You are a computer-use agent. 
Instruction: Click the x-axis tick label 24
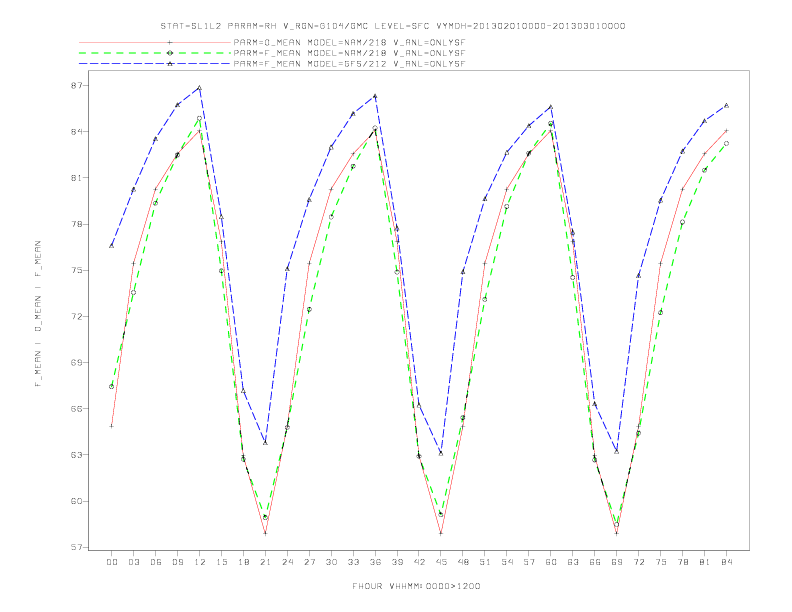click(x=287, y=562)
